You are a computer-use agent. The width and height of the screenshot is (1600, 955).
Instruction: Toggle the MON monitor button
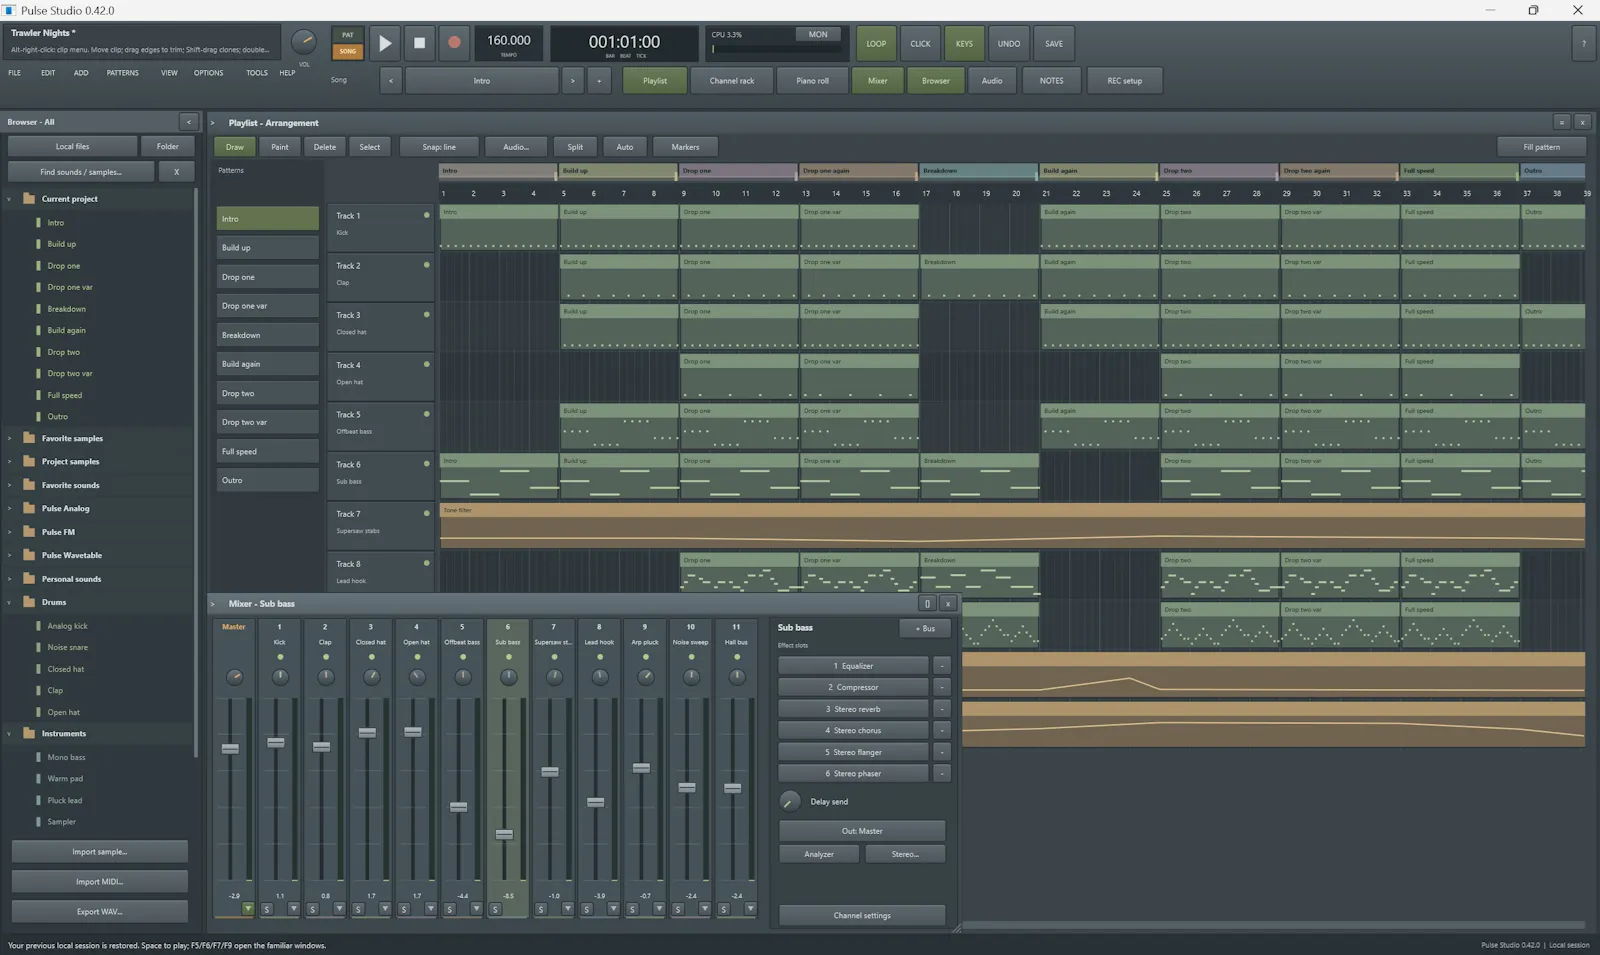coord(818,35)
